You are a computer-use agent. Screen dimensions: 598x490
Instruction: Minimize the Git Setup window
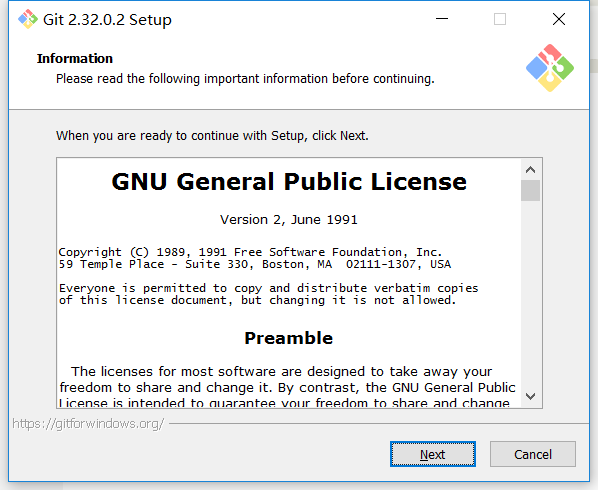[x=442, y=19]
